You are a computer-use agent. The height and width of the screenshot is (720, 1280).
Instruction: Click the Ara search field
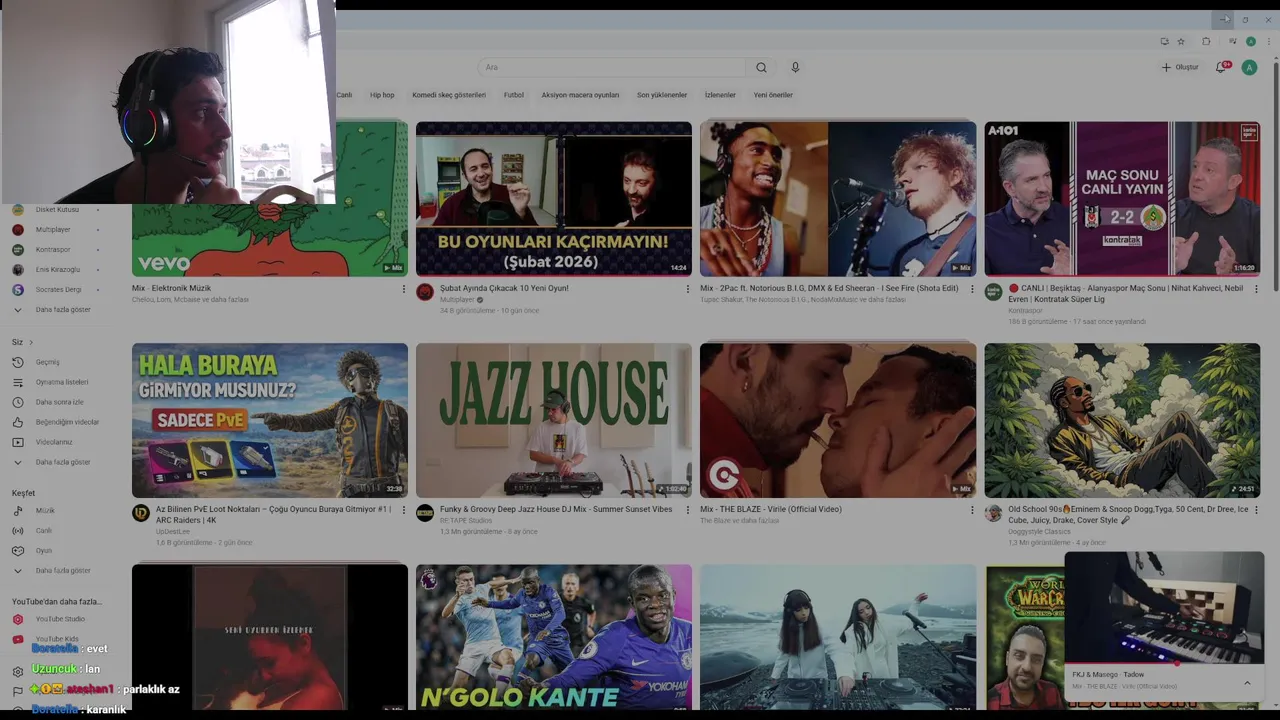(x=612, y=67)
